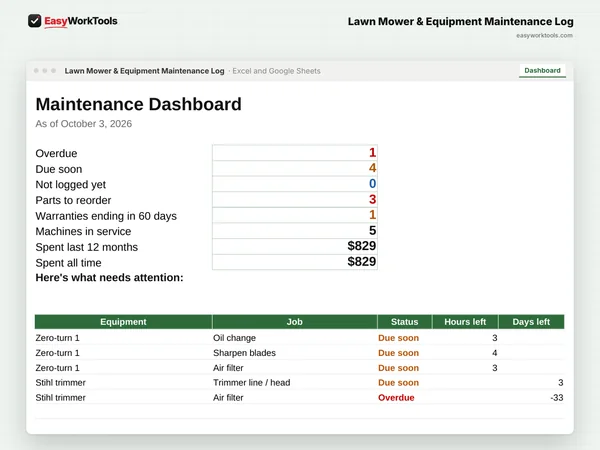Select the Oil change job cell
The height and width of the screenshot is (450, 600).
(x=295, y=338)
